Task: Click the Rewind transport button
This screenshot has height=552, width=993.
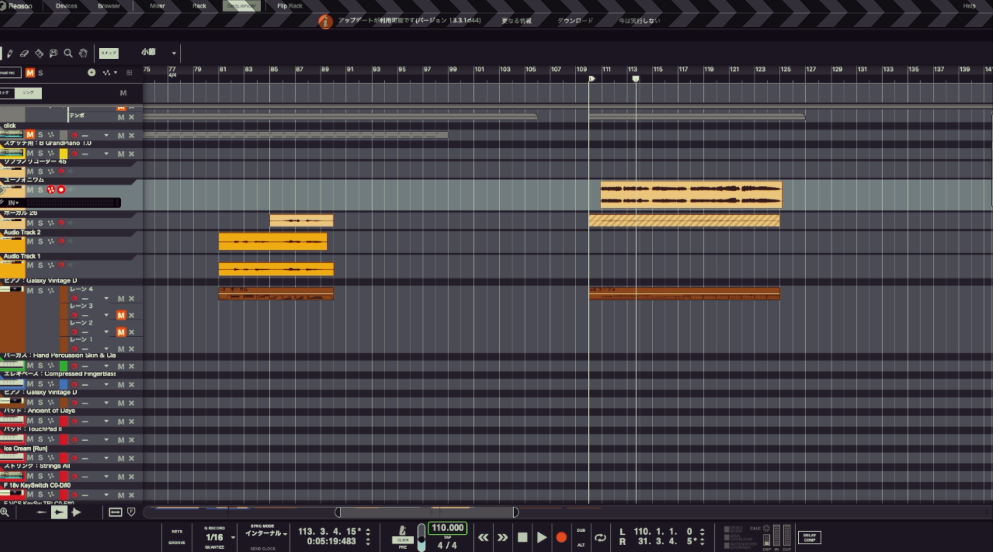Action: [x=484, y=538]
